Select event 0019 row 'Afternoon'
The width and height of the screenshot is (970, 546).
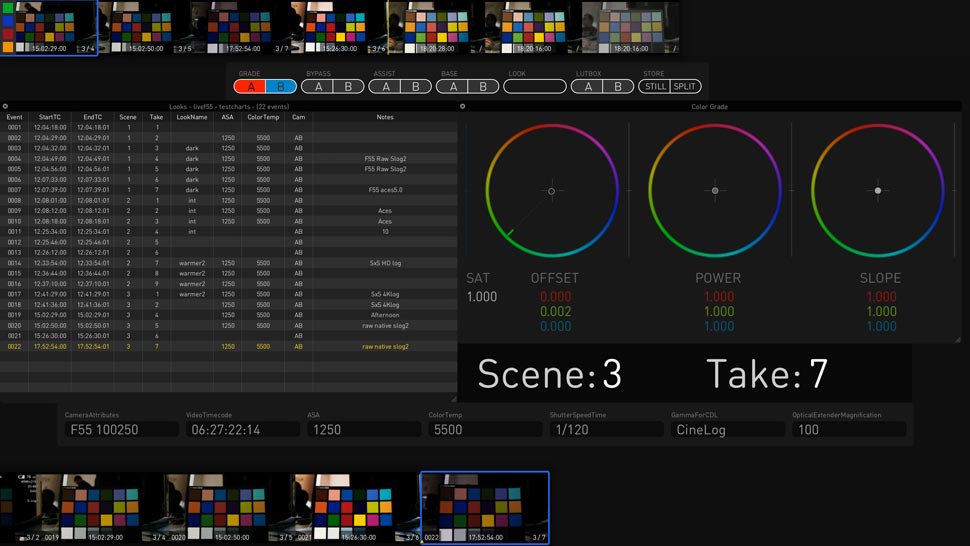pos(228,315)
